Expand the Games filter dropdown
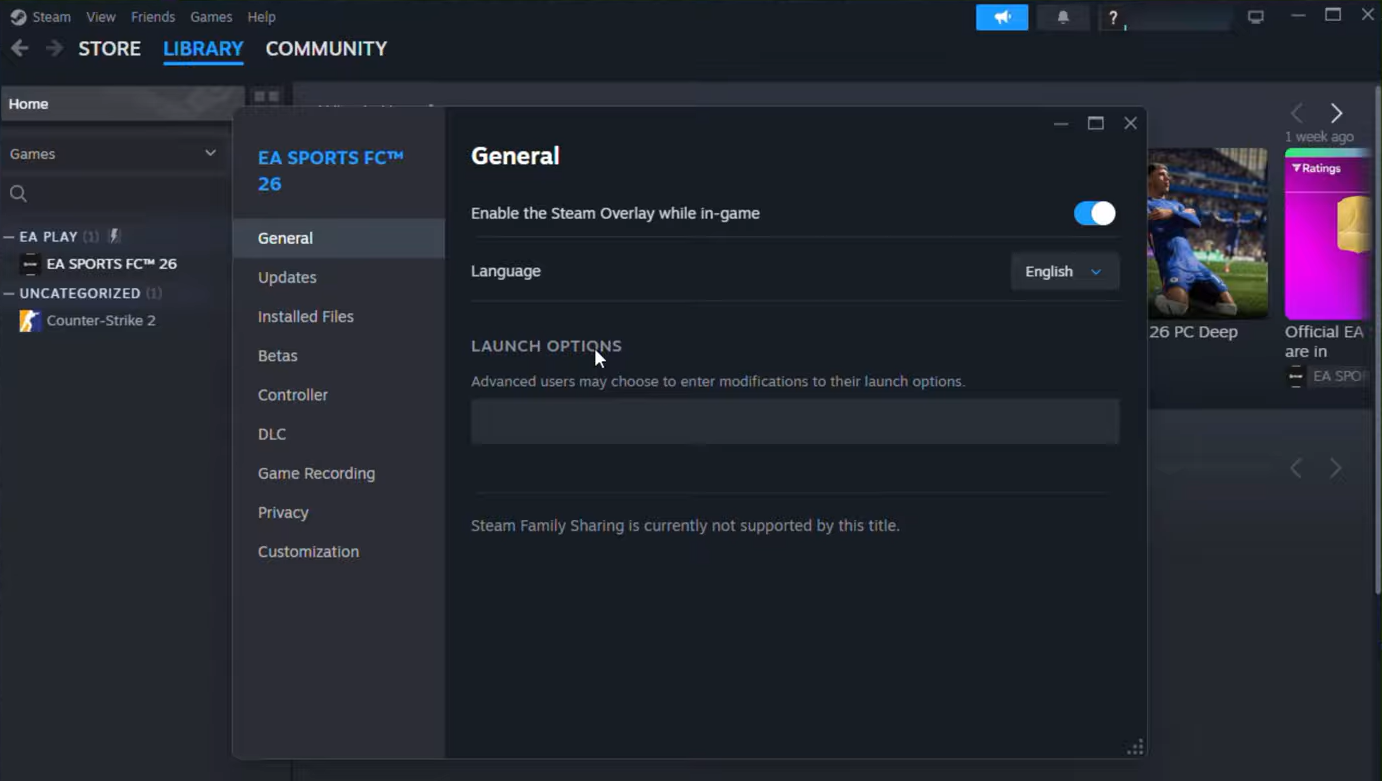The image size is (1382, 781). (112, 153)
